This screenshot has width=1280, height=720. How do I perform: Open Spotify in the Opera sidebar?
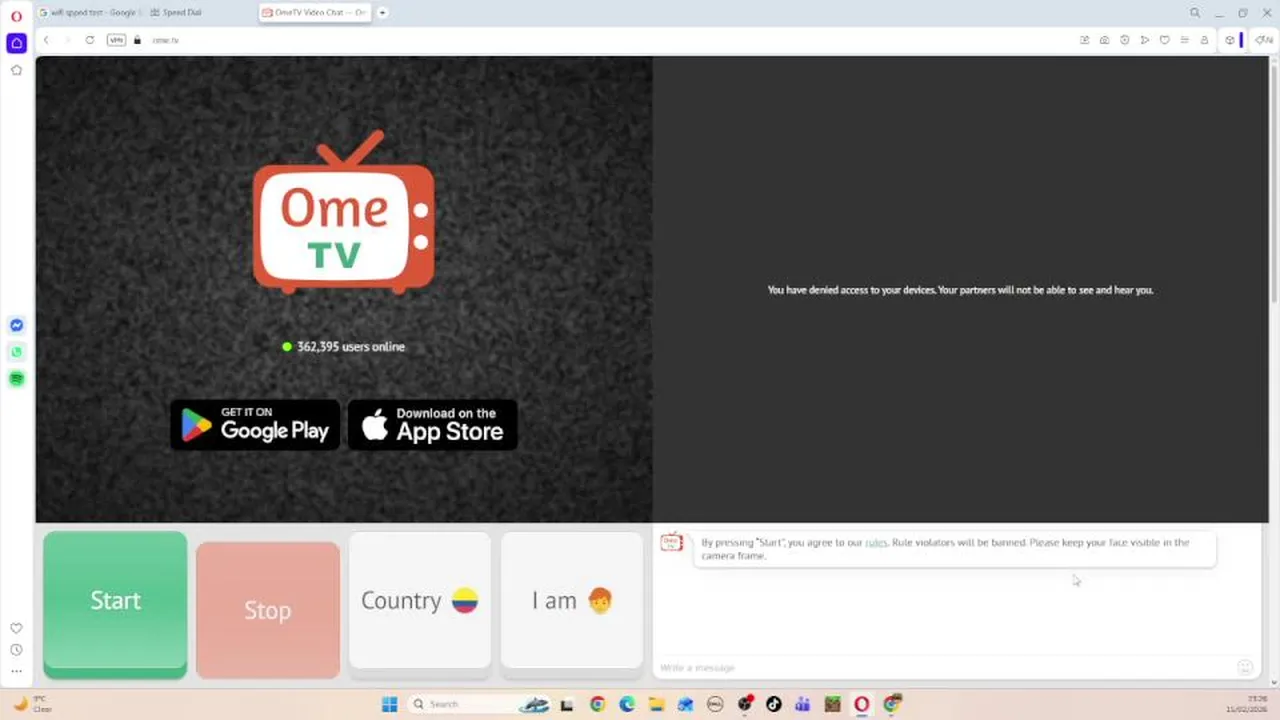pos(16,379)
